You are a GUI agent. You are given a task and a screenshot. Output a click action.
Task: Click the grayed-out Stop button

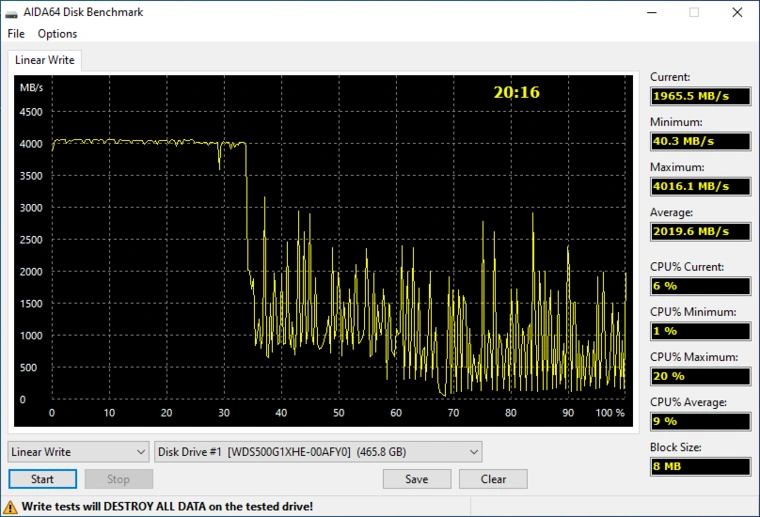[118, 479]
